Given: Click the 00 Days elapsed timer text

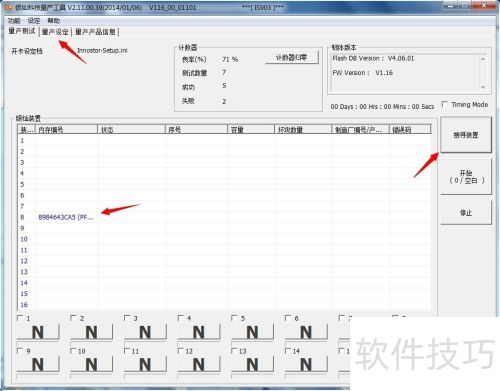Looking at the screenshot, I should 382,107.
